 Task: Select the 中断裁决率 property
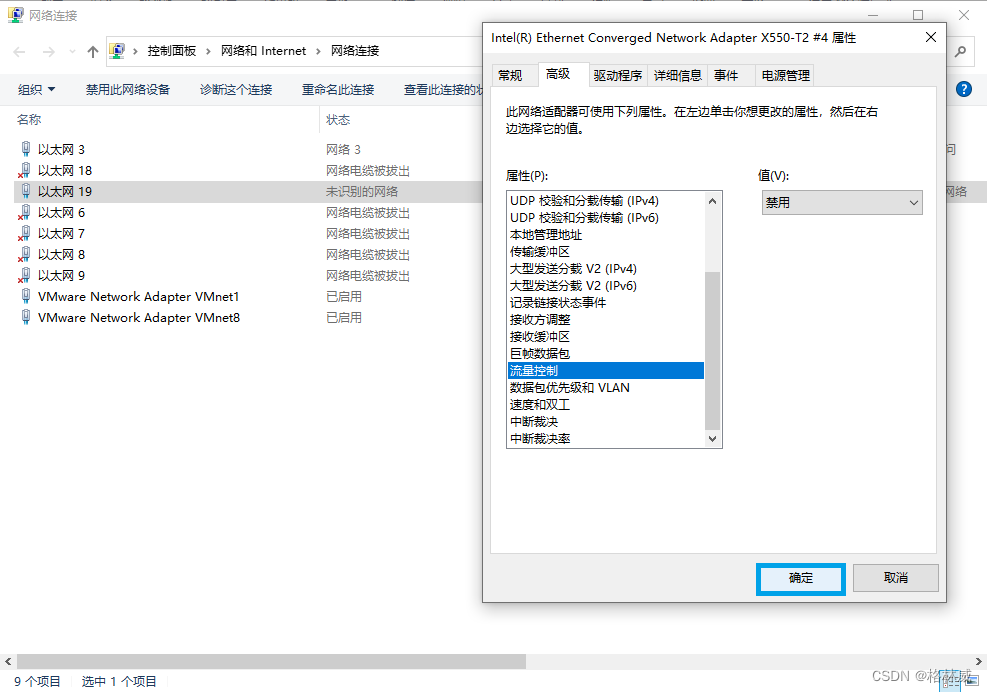click(x=606, y=438)
